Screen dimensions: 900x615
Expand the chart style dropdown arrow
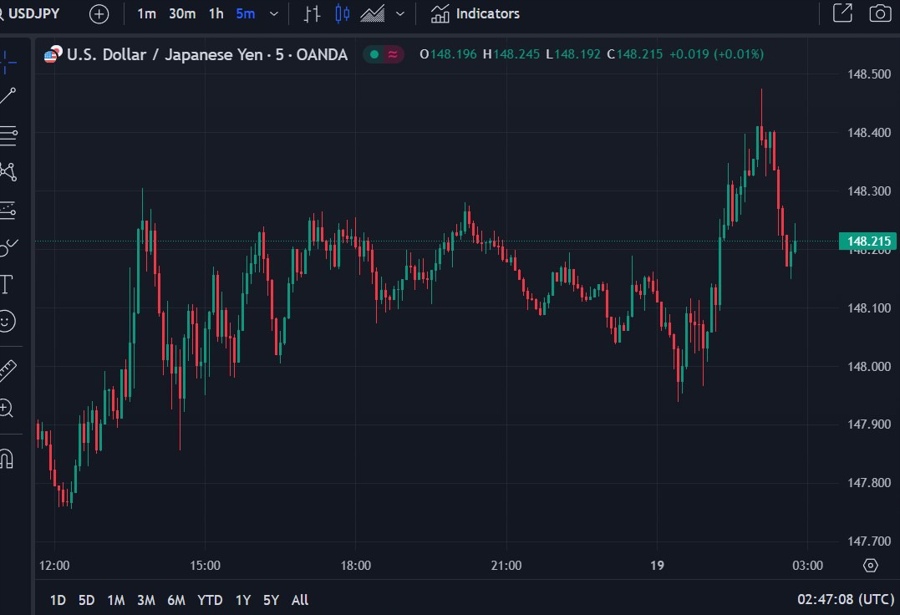coord(401,14)
